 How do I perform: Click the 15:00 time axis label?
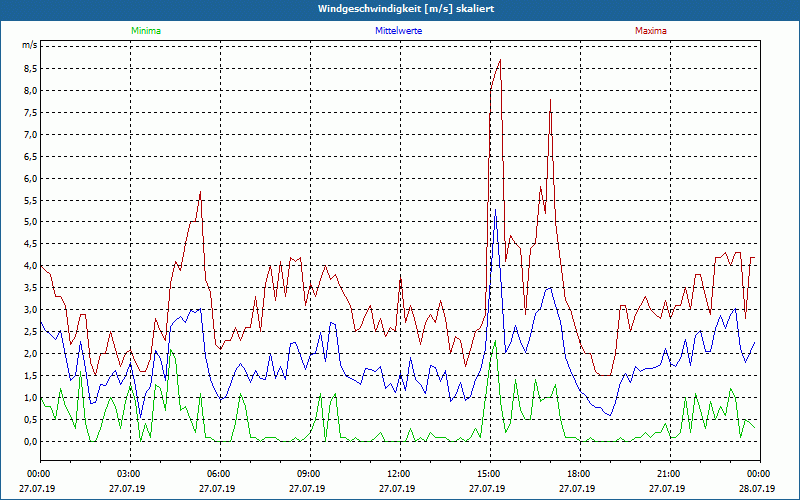click(x=487, y=474)
